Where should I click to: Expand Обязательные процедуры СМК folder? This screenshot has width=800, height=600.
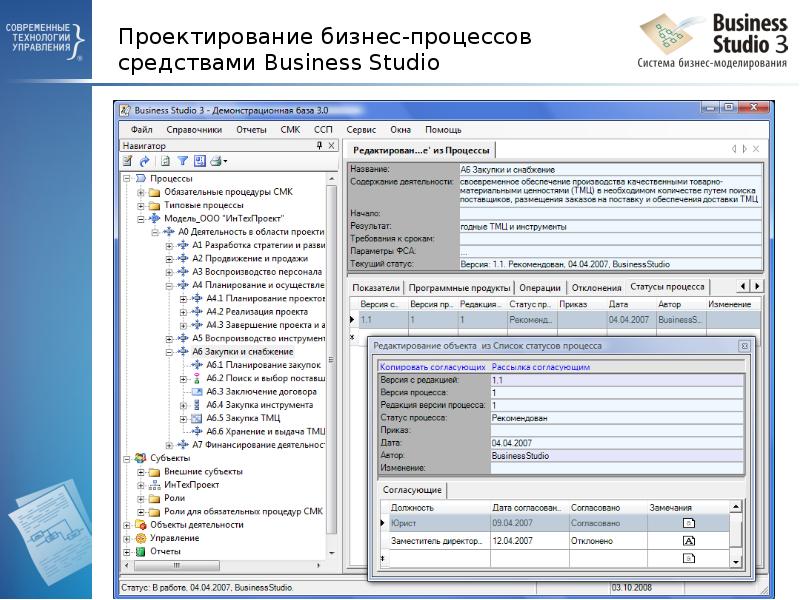click(x=140, y=192)
